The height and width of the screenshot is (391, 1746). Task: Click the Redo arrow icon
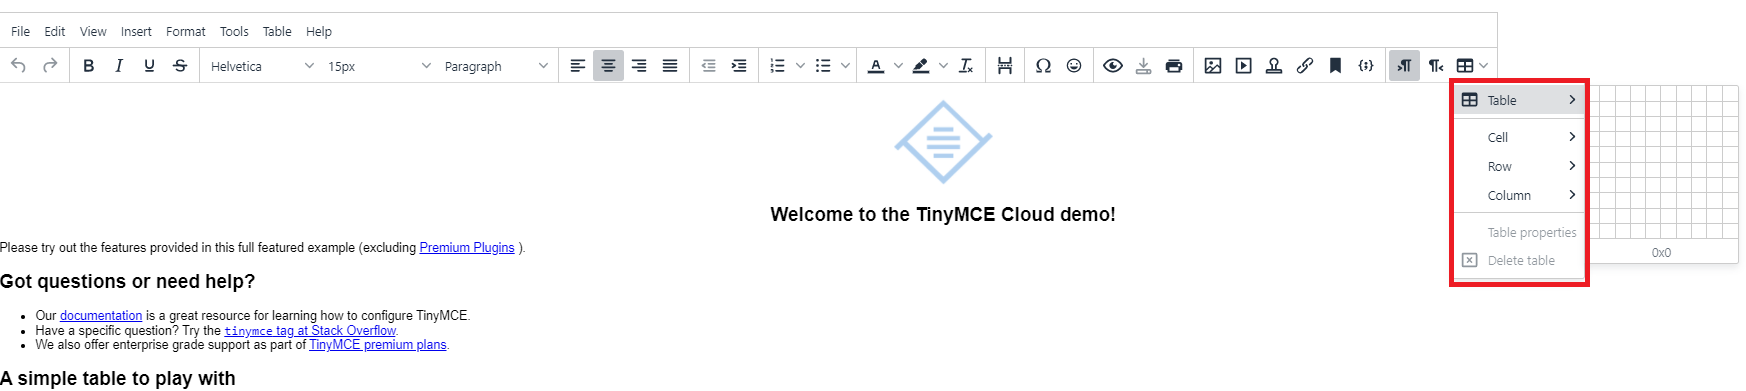click(x=50, y=66)
